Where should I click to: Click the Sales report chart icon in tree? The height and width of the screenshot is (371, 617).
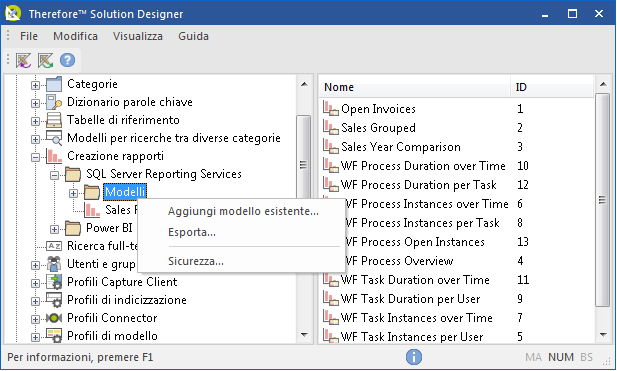pos(92,210)
